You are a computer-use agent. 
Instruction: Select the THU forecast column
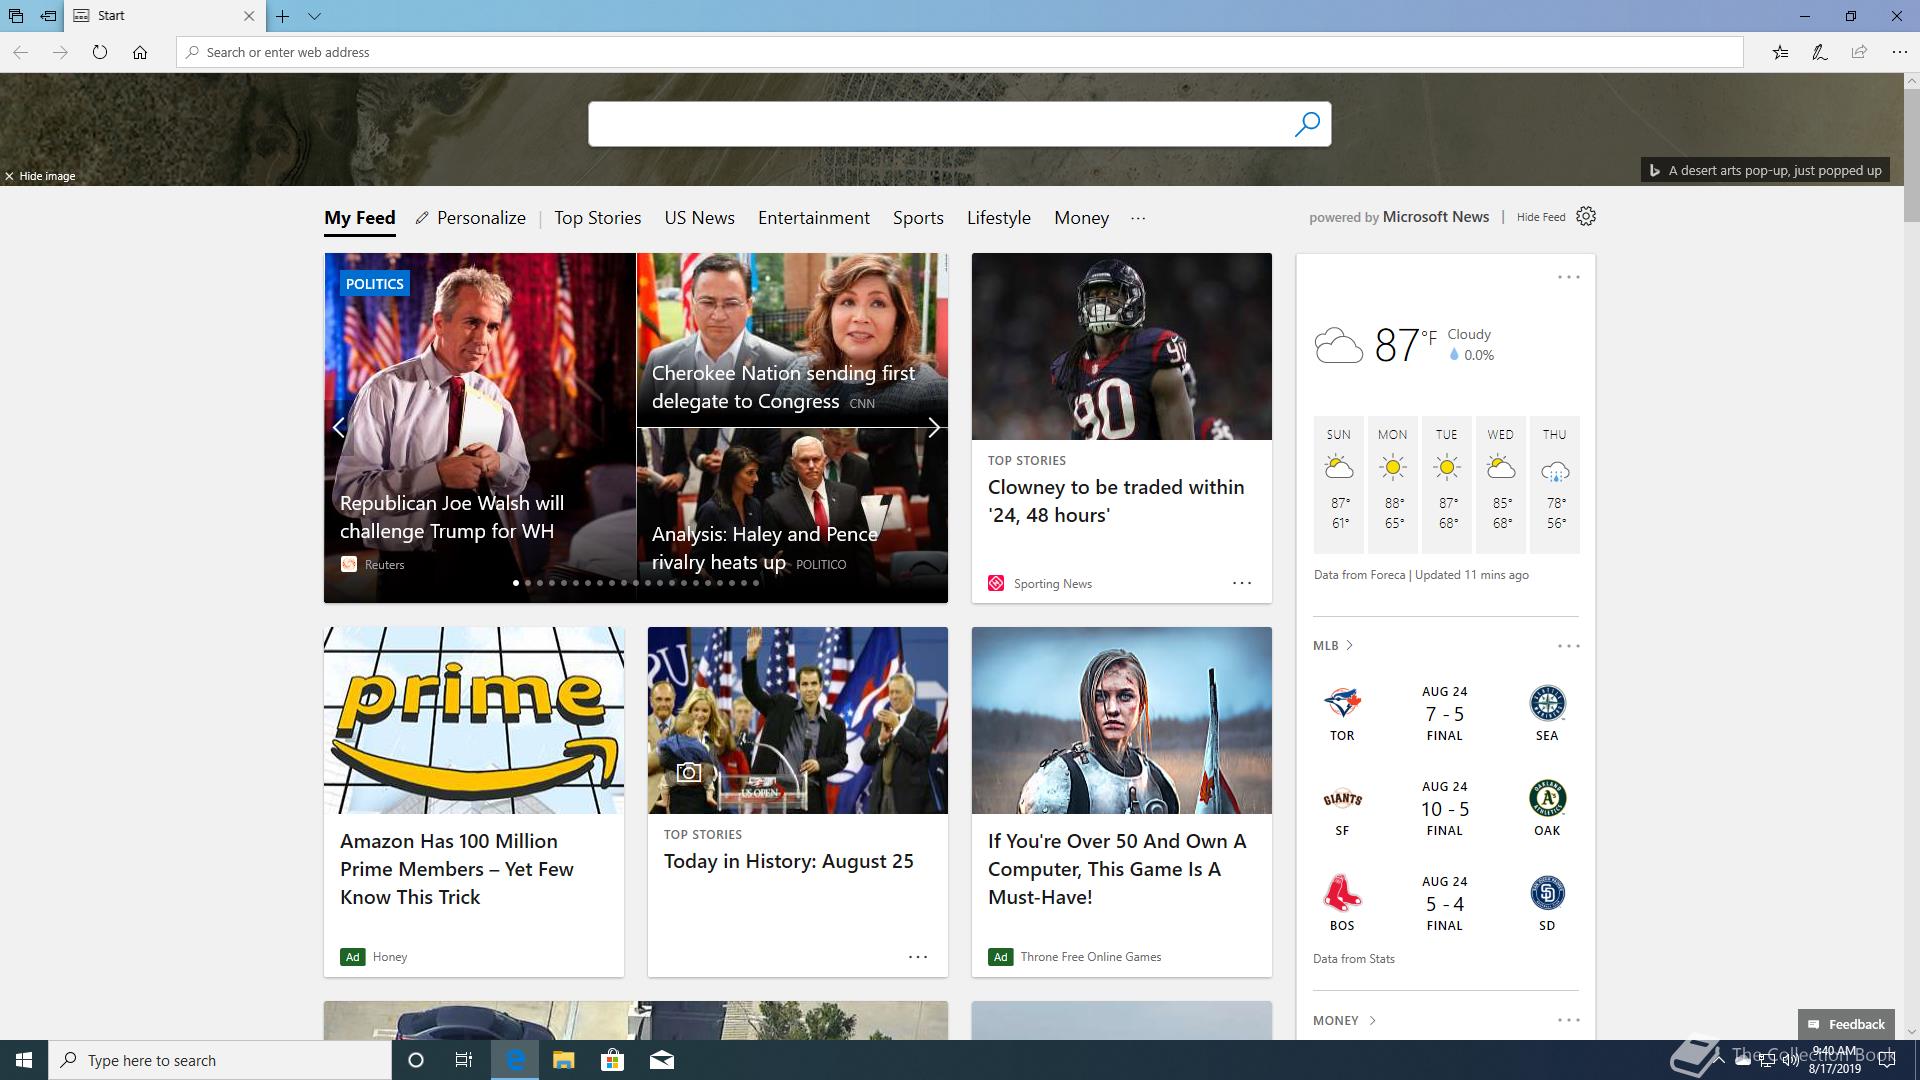[x=1555, y=484]
